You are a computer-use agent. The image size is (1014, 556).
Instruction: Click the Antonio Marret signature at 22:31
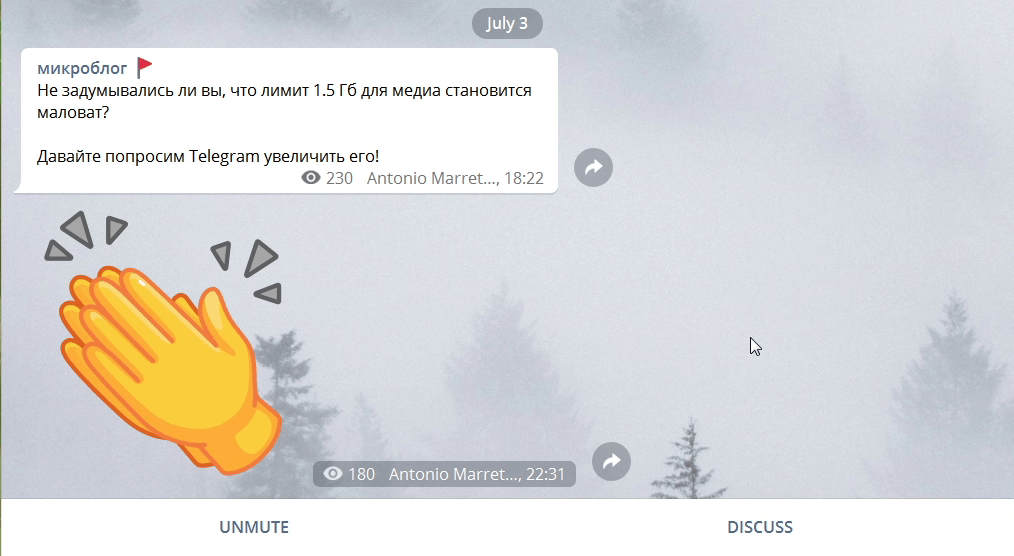pos(455,475)
